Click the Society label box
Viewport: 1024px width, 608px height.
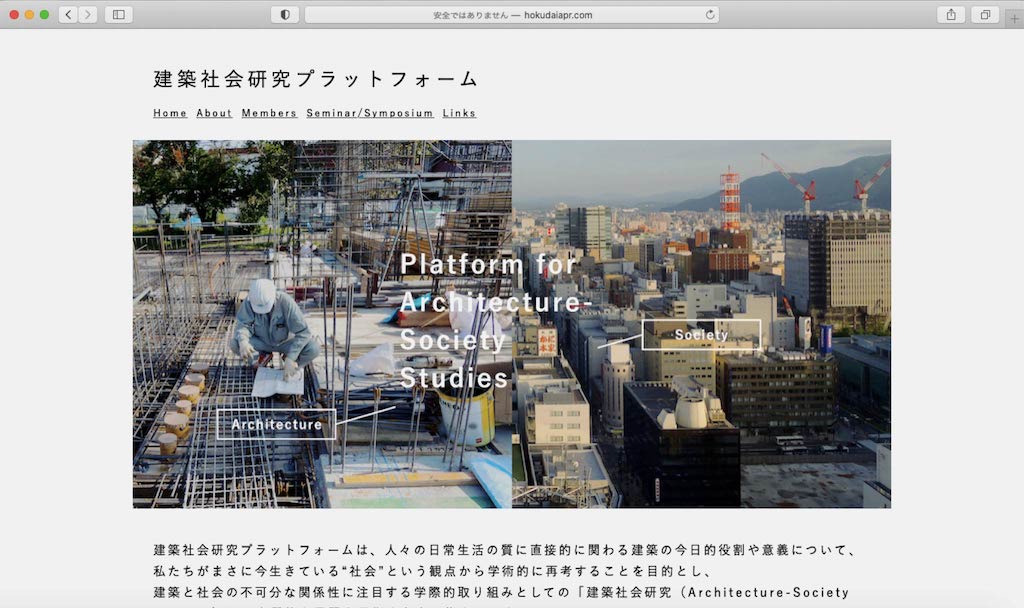click(701, 335)
